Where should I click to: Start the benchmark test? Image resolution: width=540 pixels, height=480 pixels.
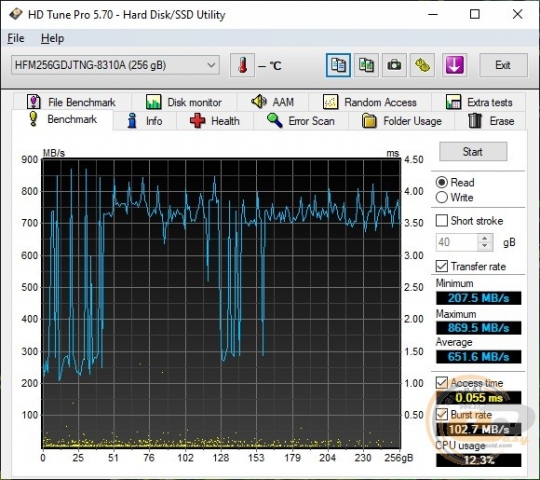coord(473,152)
